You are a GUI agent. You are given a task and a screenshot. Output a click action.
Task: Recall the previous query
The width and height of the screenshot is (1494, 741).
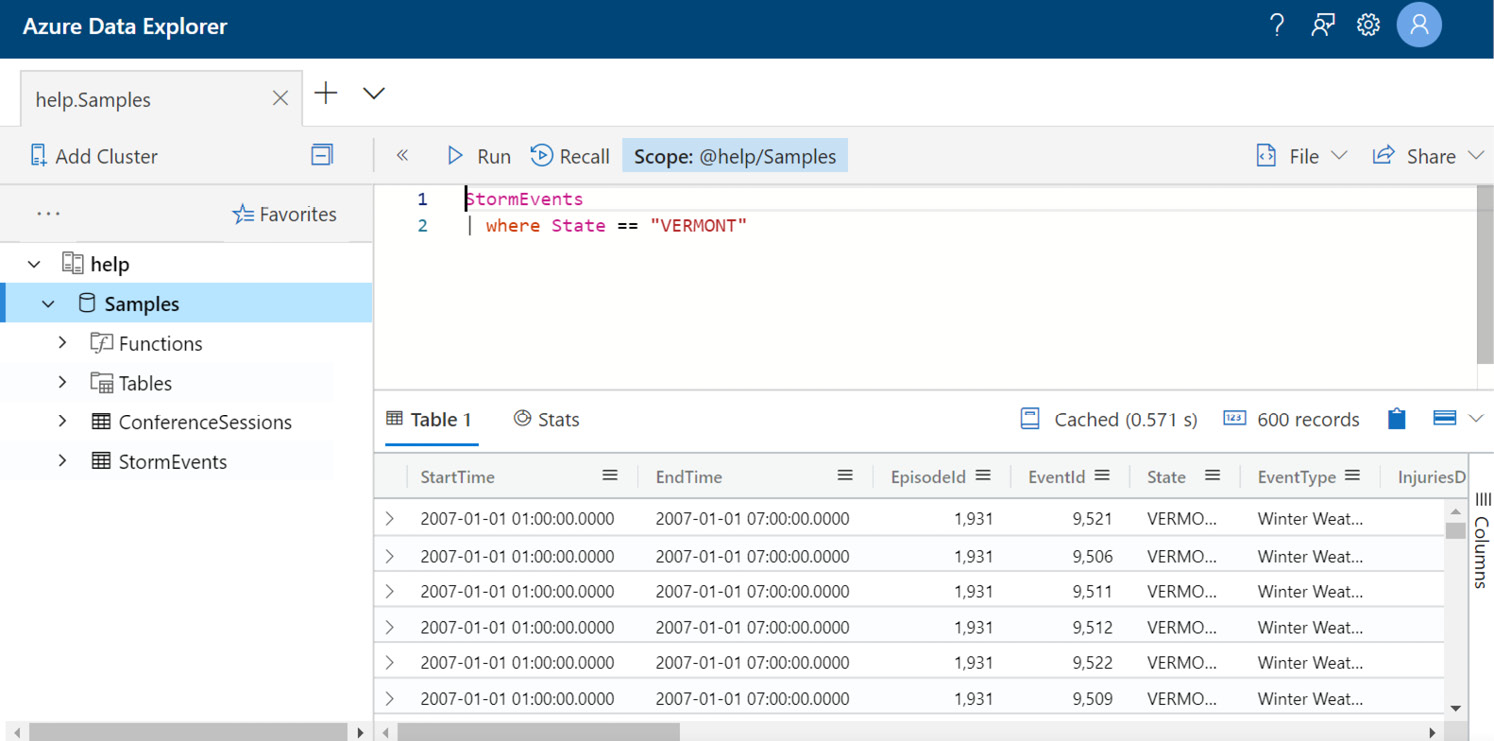[570, 156]
